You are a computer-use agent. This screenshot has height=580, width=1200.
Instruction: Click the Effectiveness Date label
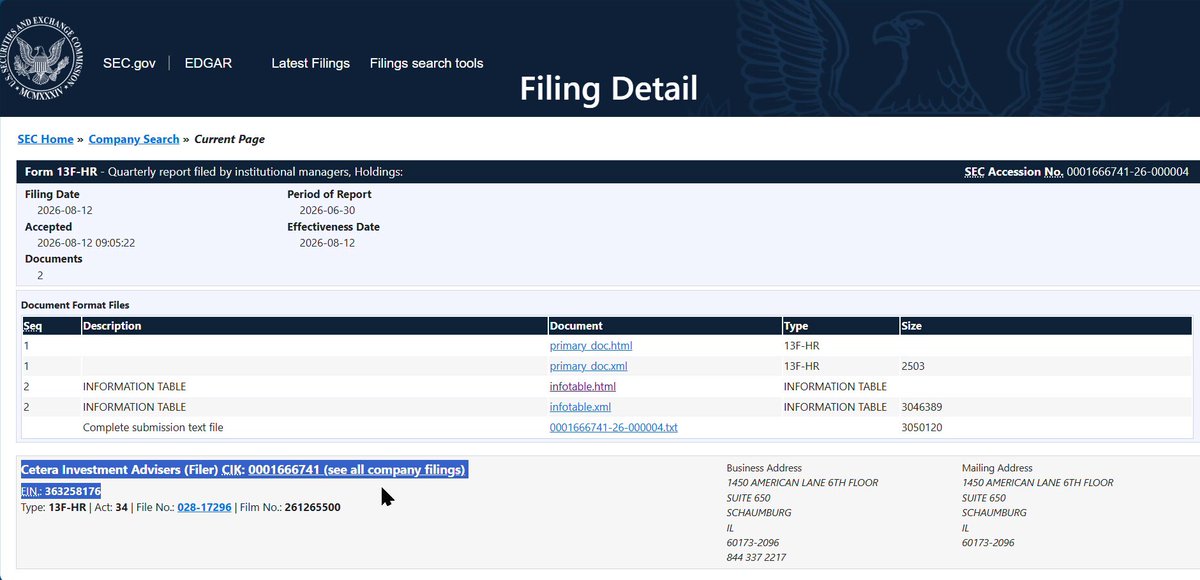pos(333,227)
